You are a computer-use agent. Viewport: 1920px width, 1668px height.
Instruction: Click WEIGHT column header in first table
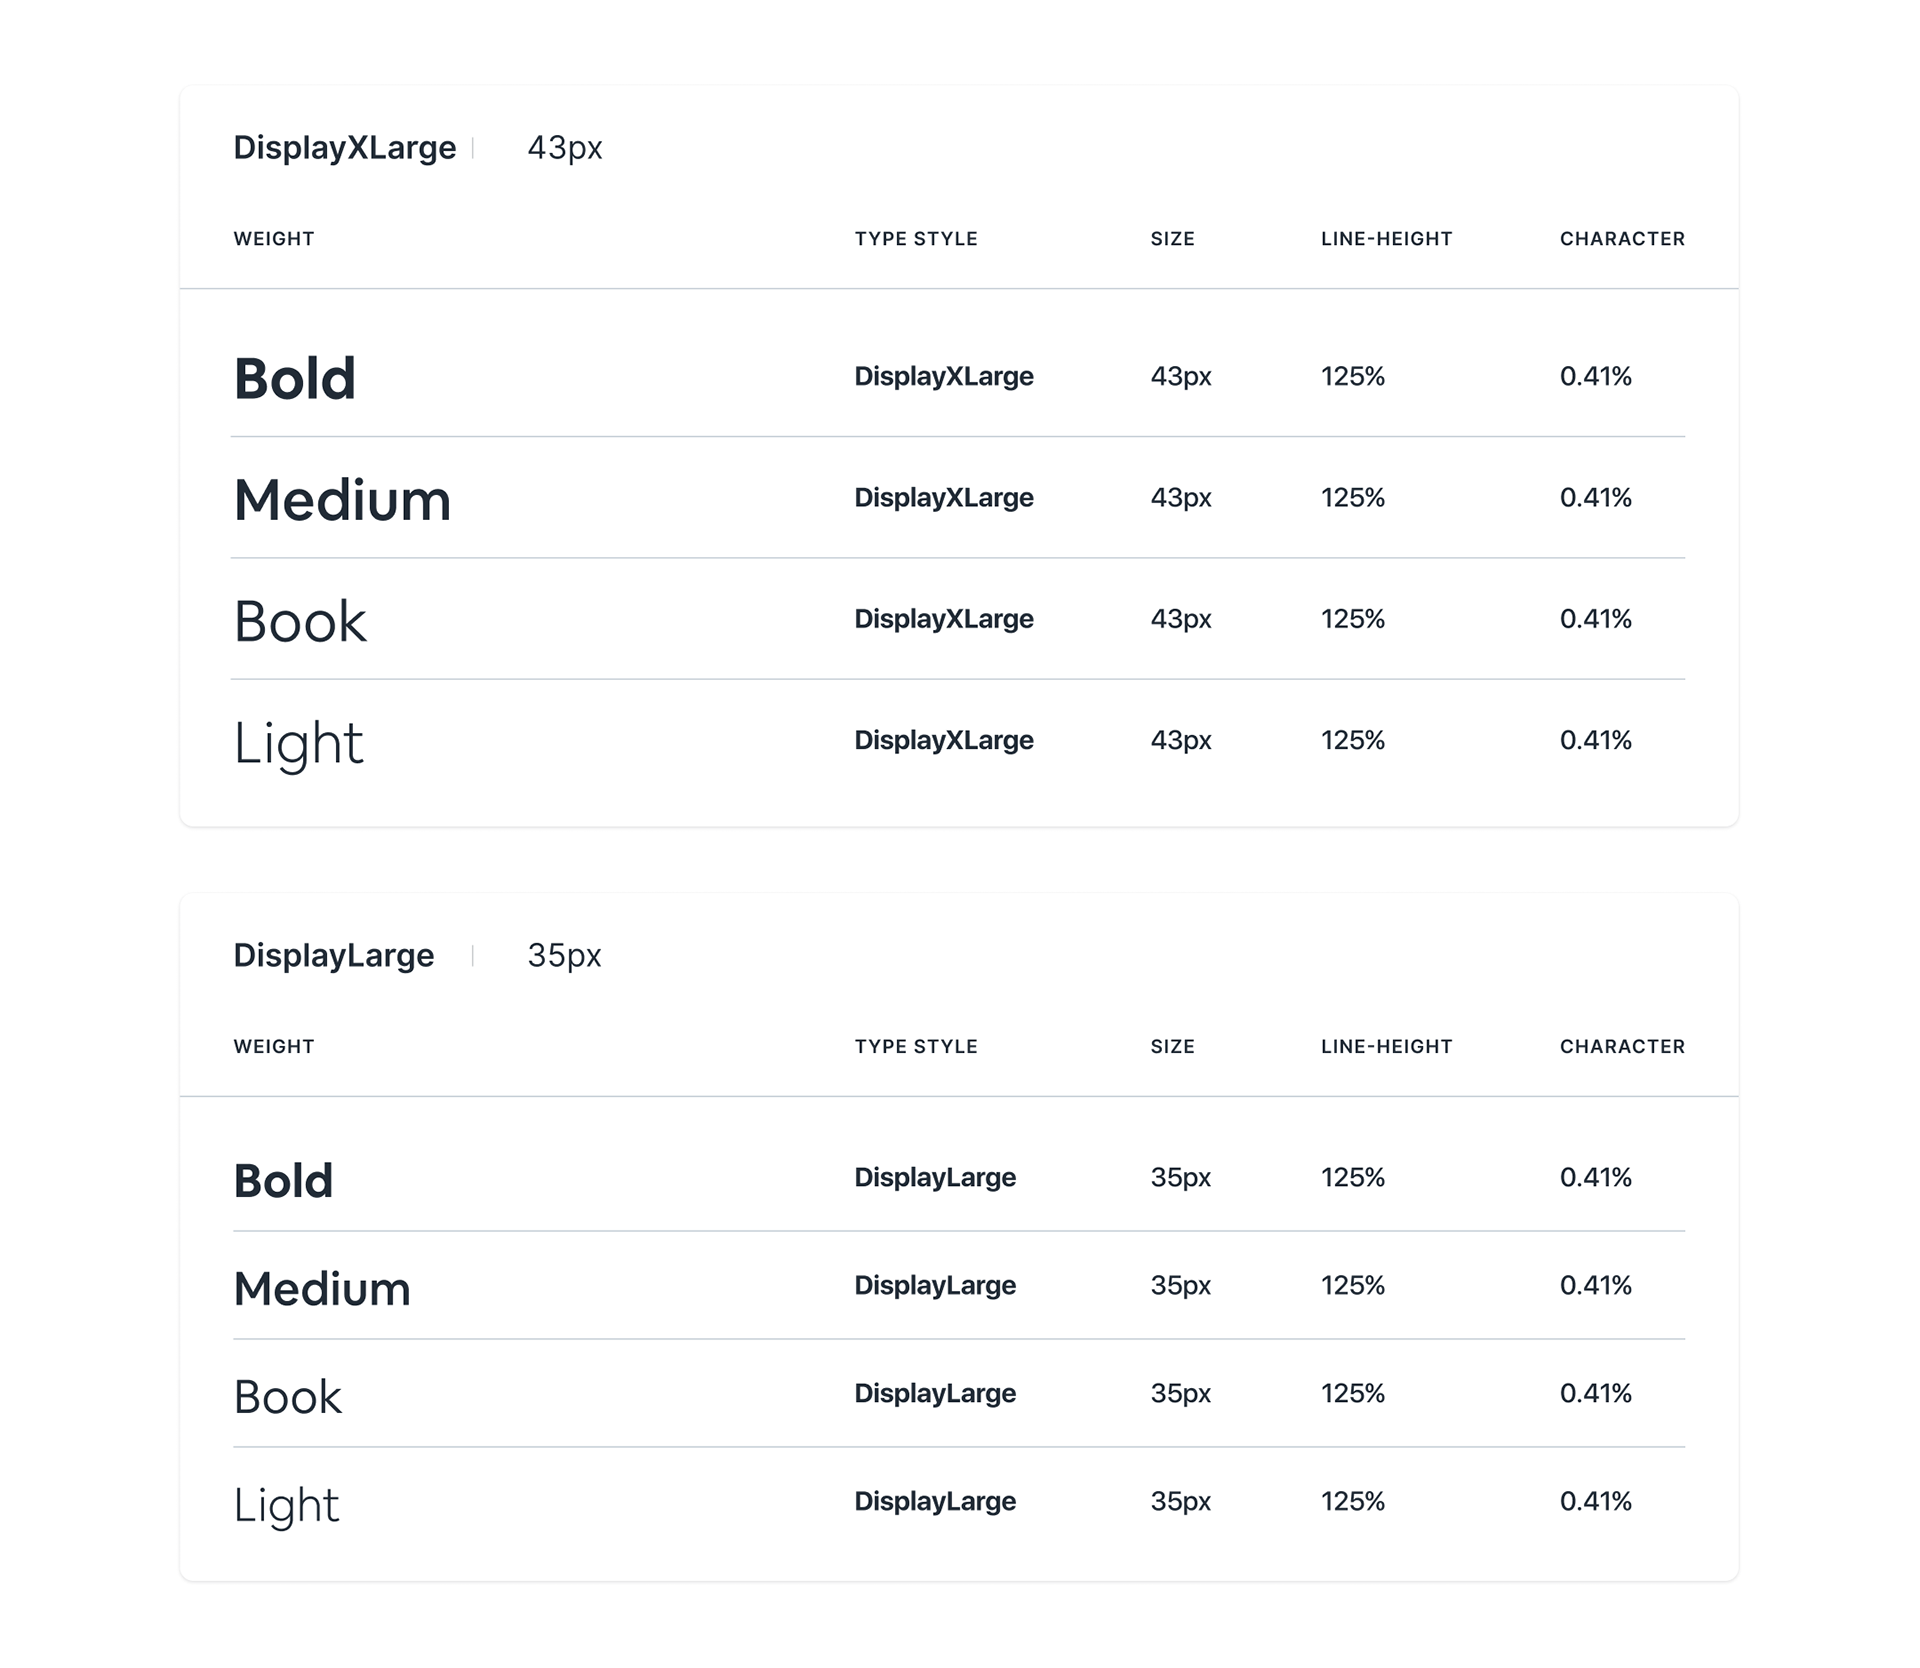pyautogui.click(x=274, y=239)
